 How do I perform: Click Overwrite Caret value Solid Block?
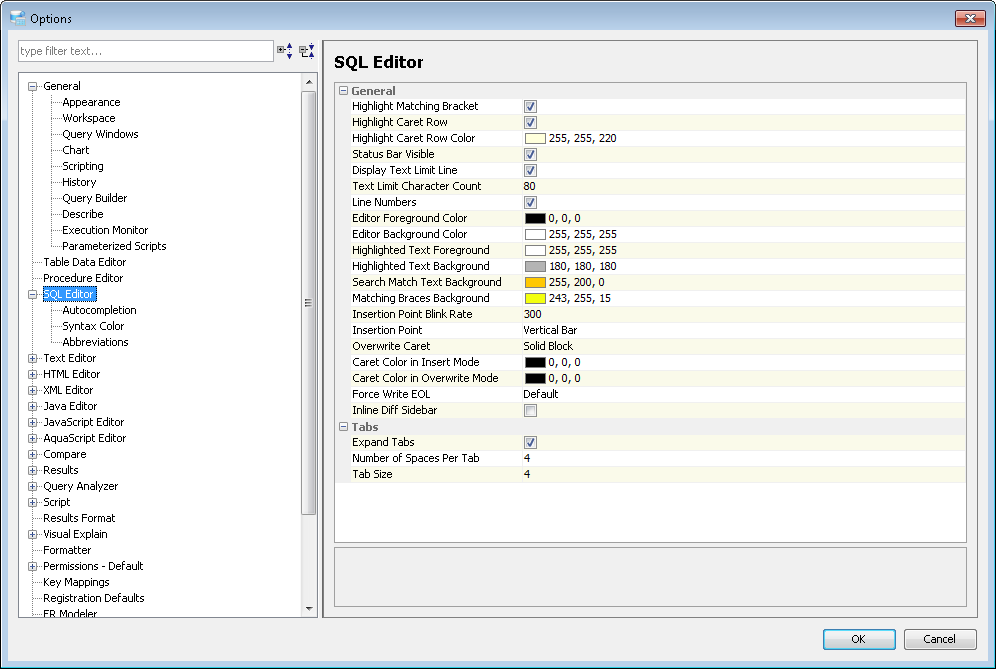pyautogui.click(x=548, y=346)
